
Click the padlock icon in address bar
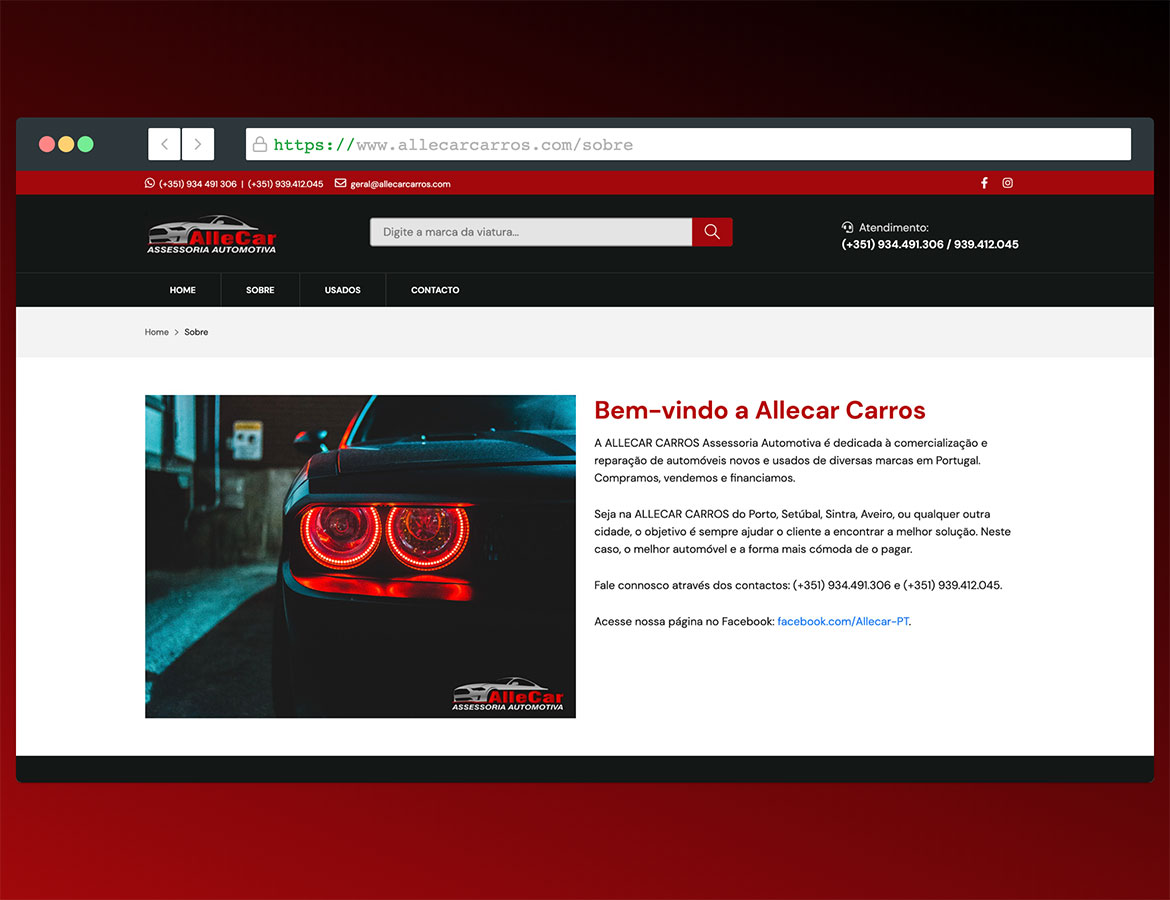click(x=260, y=144)
